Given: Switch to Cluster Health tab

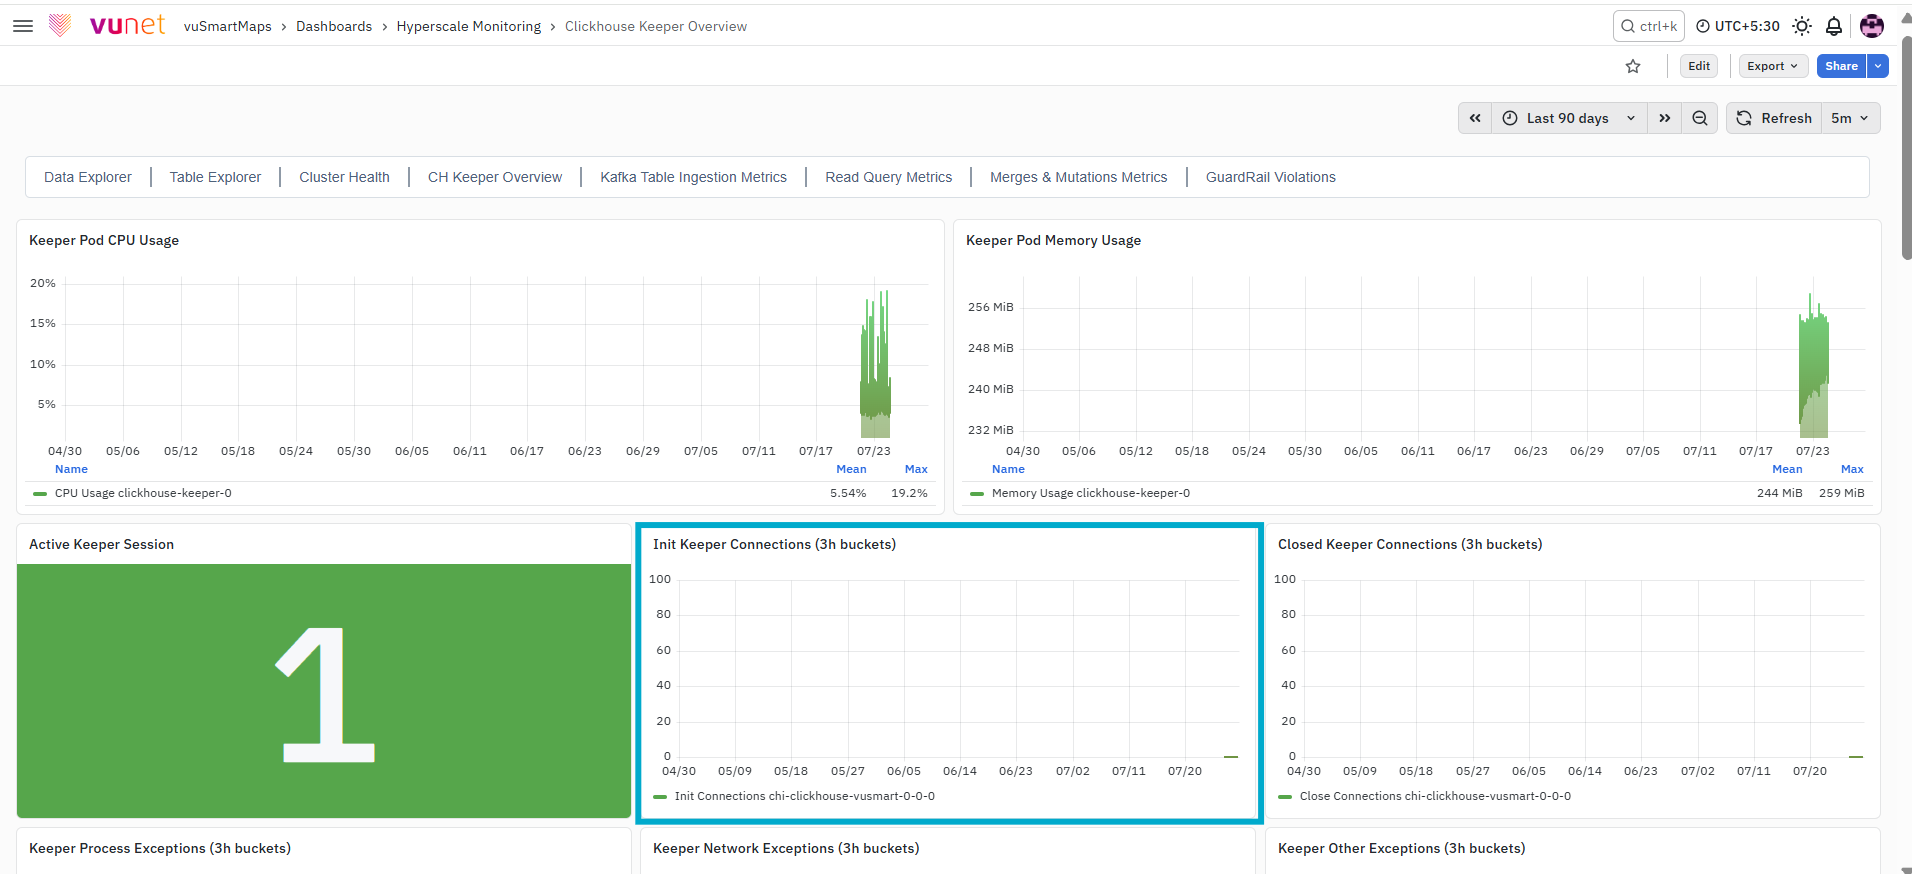Looking at the screenshot, I should pyautogui.click(x=344, y=177).
